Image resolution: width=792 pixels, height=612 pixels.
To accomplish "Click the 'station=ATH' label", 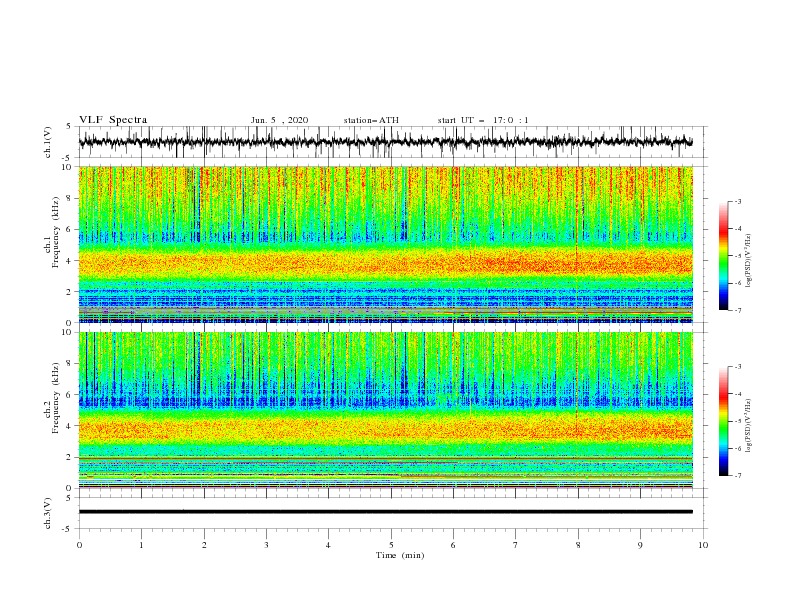I will pos(371,120).
